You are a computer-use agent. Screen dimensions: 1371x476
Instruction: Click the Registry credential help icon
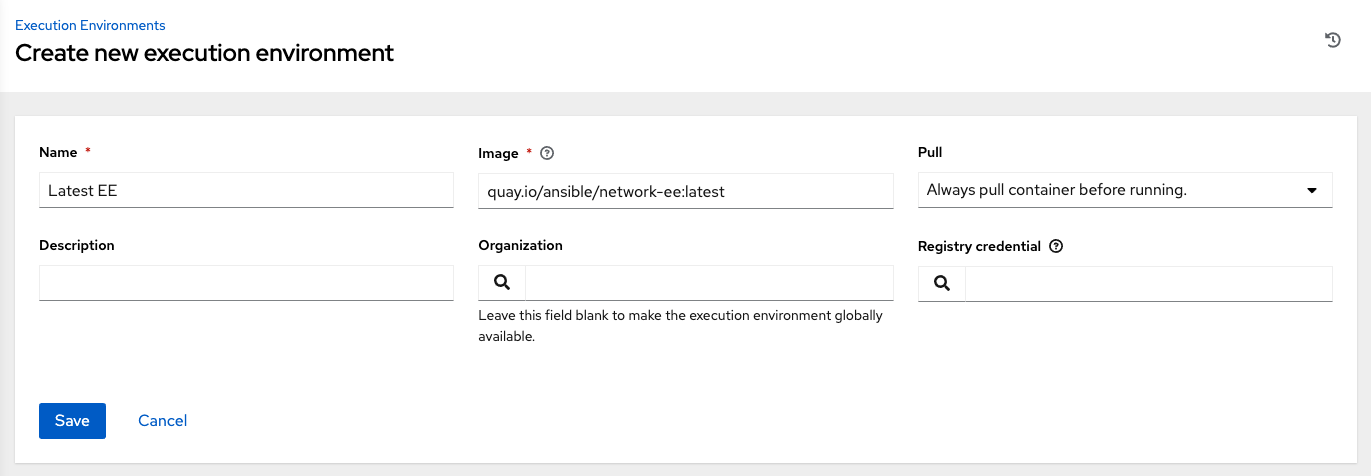1056,246
